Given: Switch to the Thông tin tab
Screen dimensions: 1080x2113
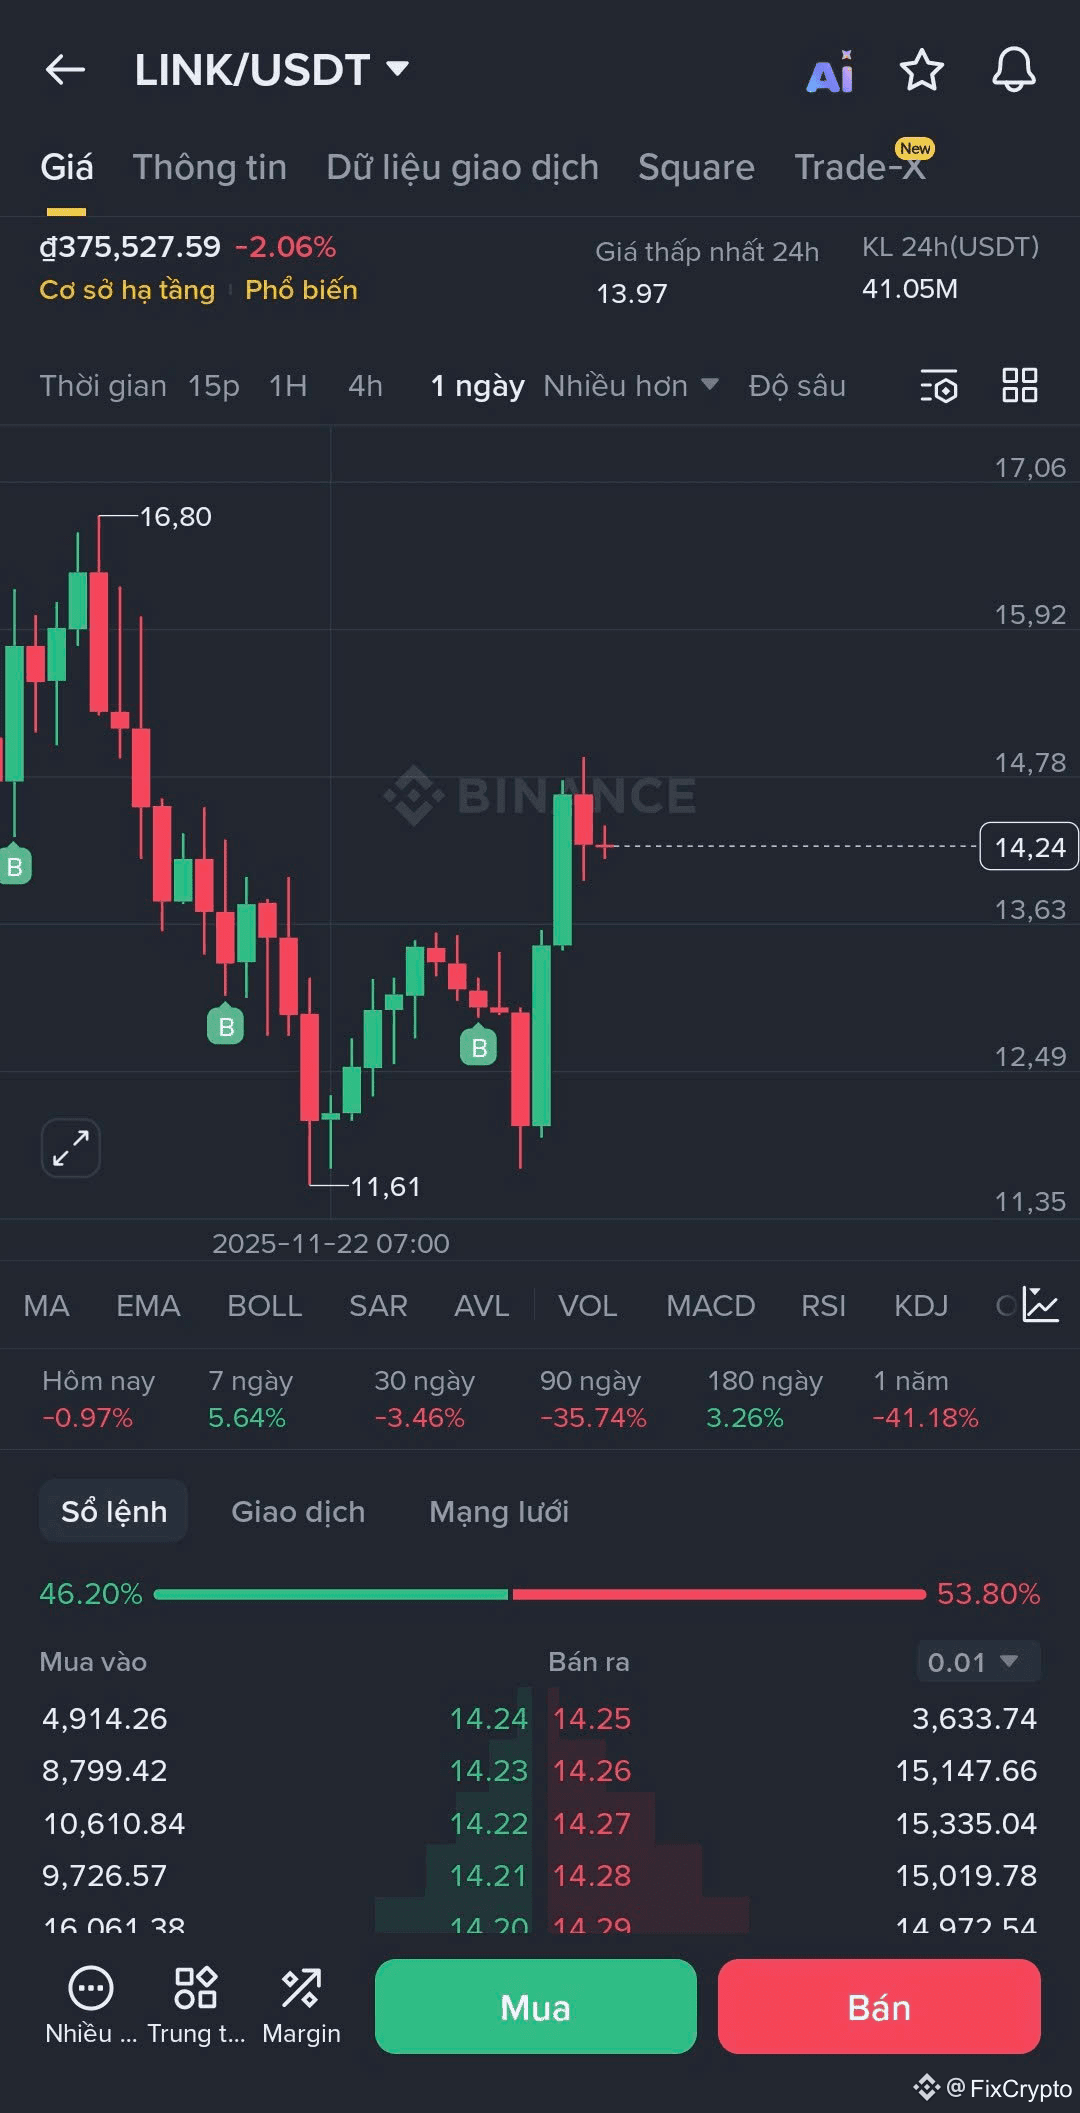Looking at the screenshot, I should (210, 167).
